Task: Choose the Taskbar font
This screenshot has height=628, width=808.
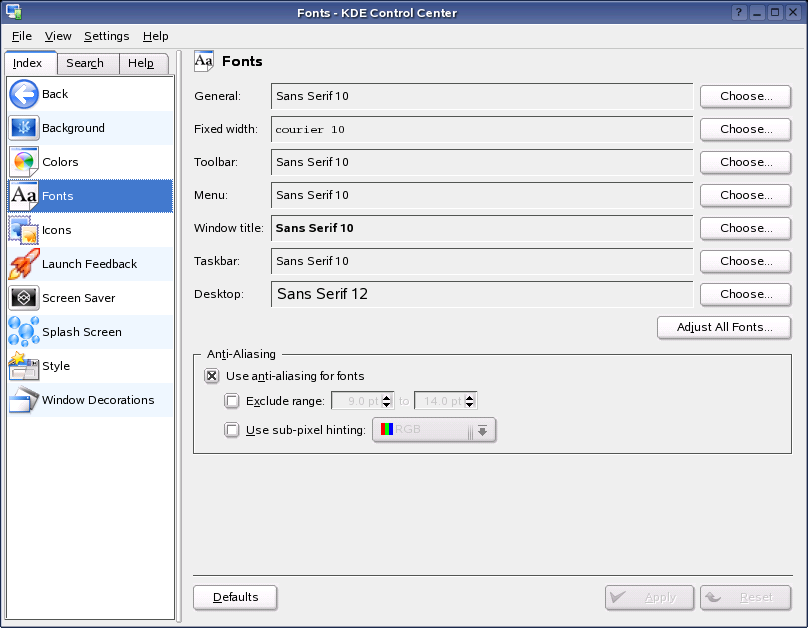Action: [745, 261]
